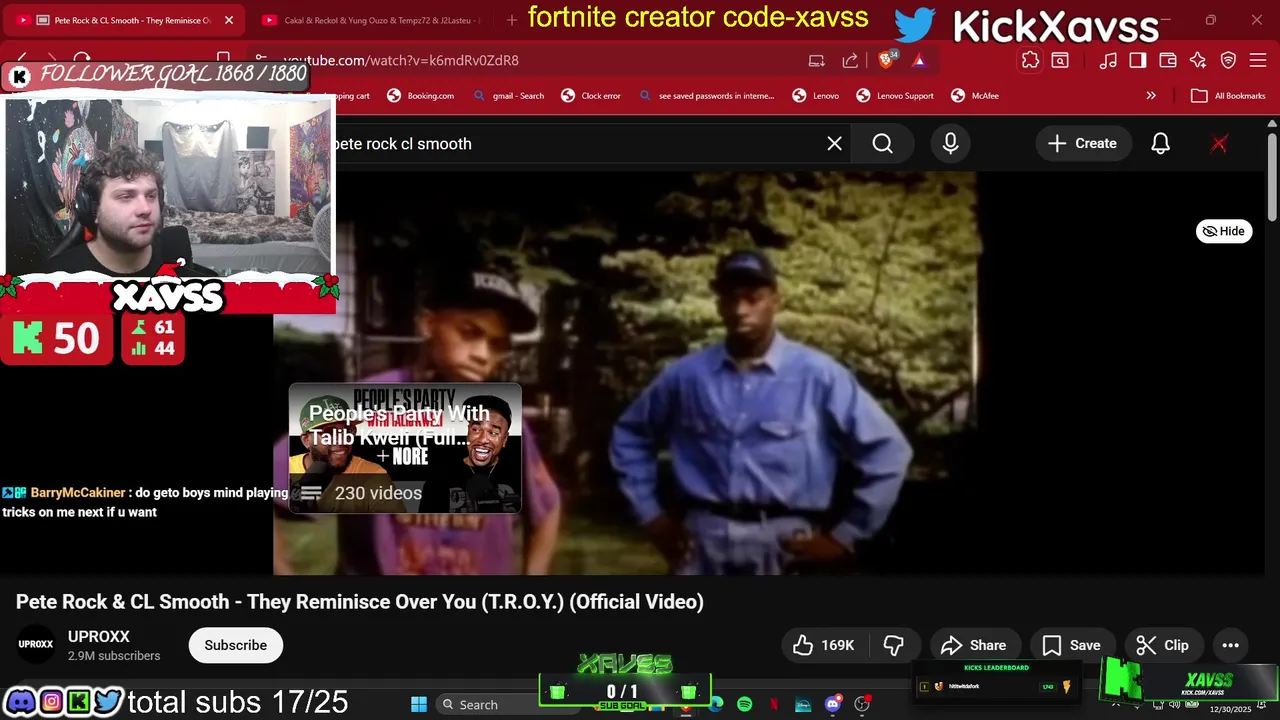Open the YouTube account avatar menu
This screenshot has height=720, width=1280.
pos(1219,144)
